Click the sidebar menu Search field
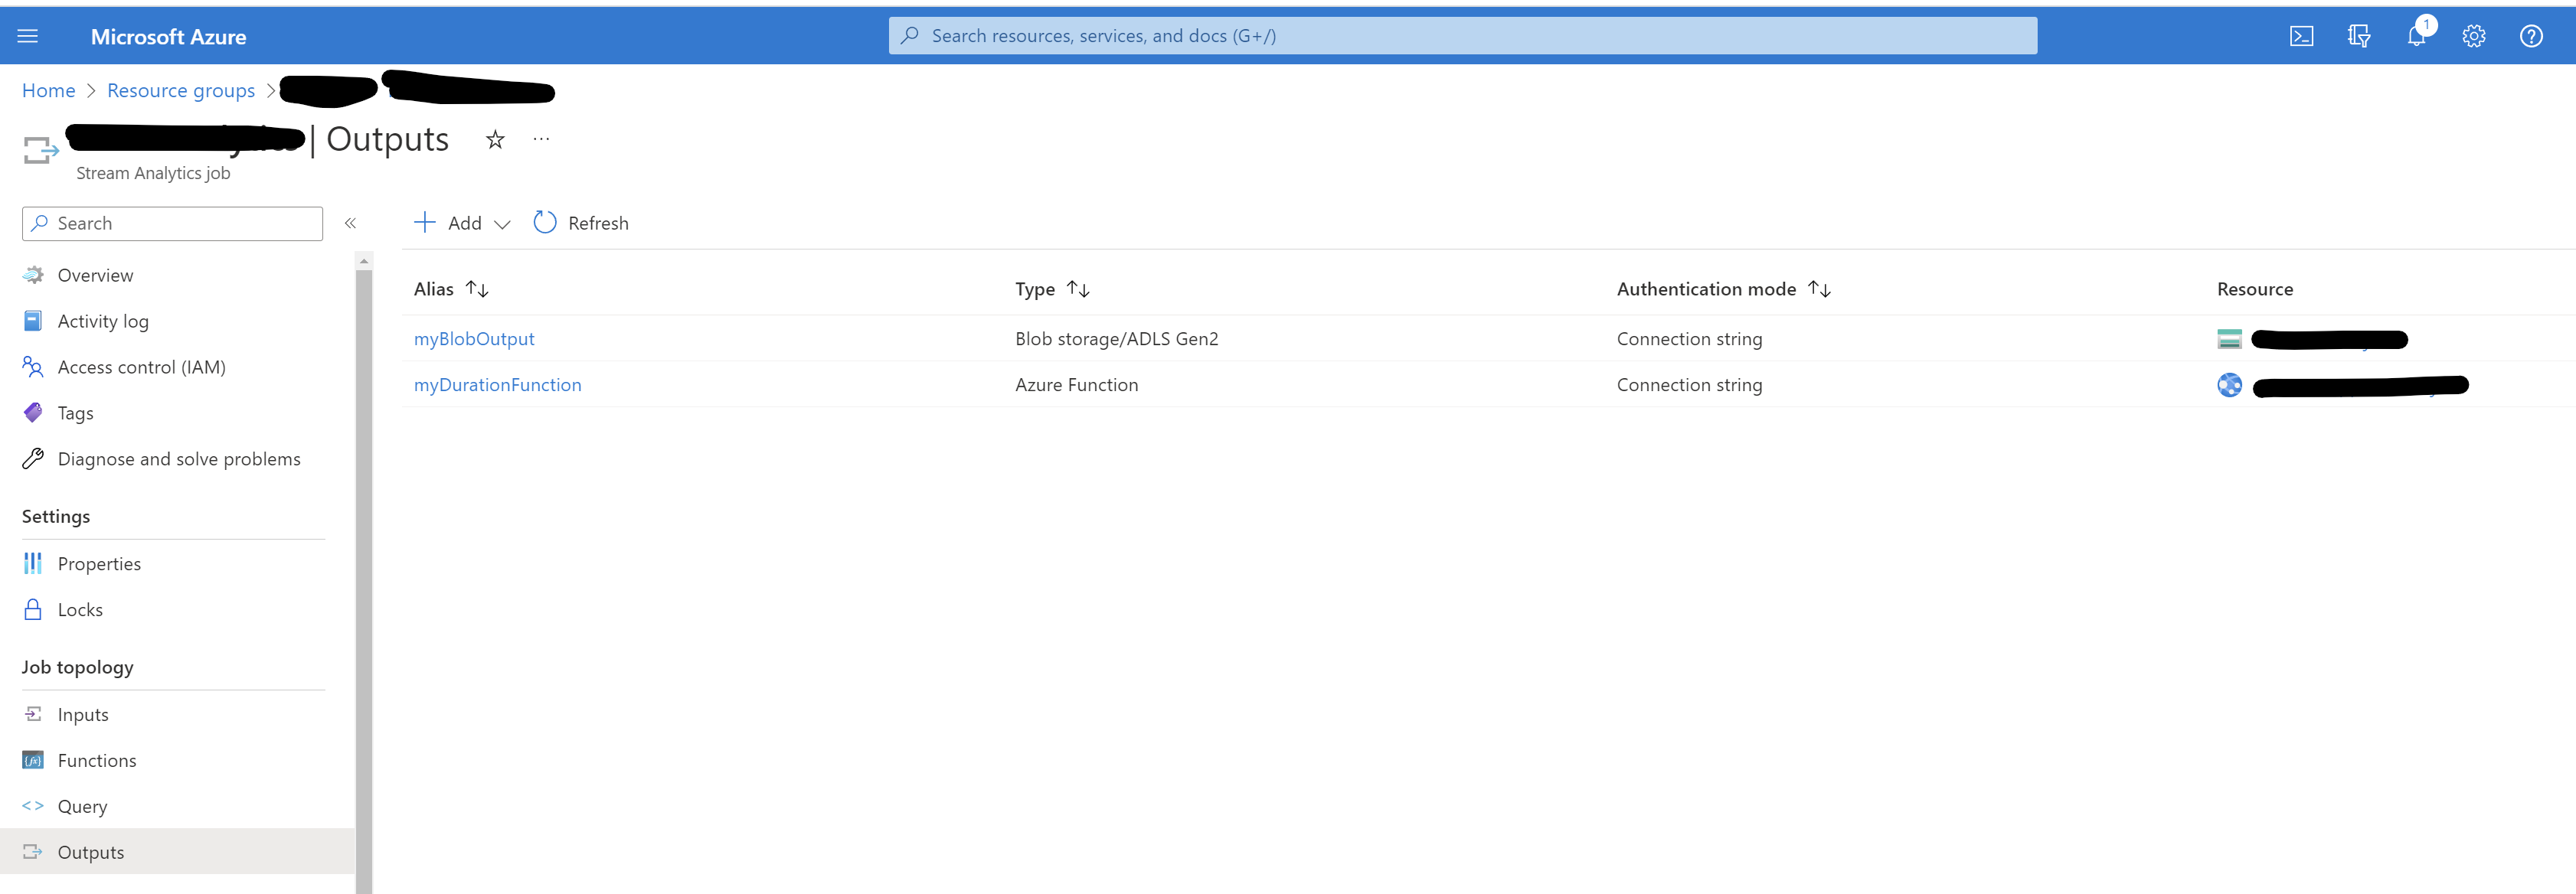2576x894 pixels. pos(172,223)
